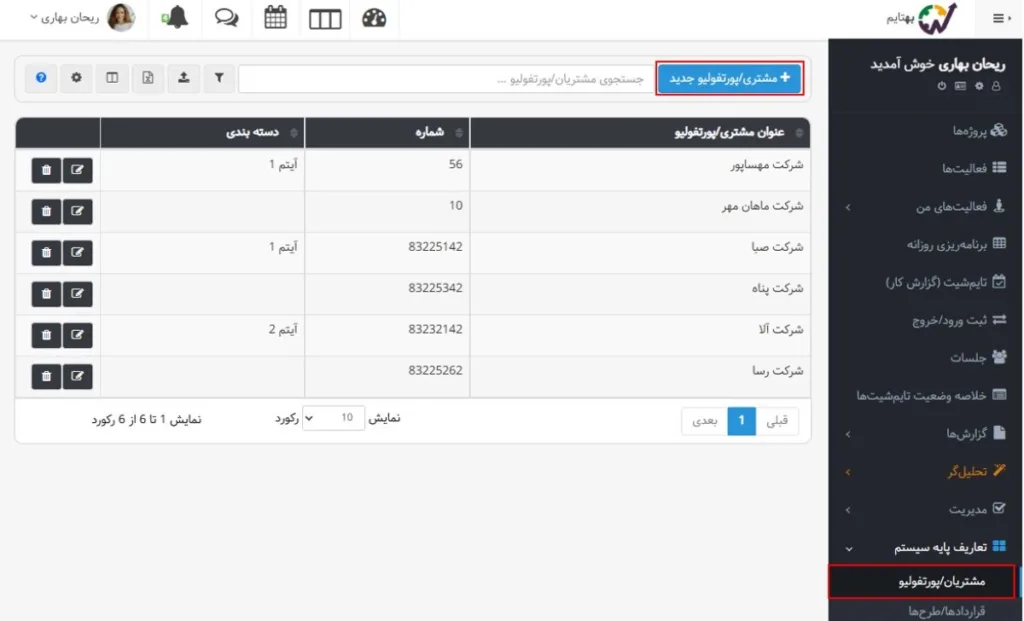Click the filter icon above the table

pos(219,78)
